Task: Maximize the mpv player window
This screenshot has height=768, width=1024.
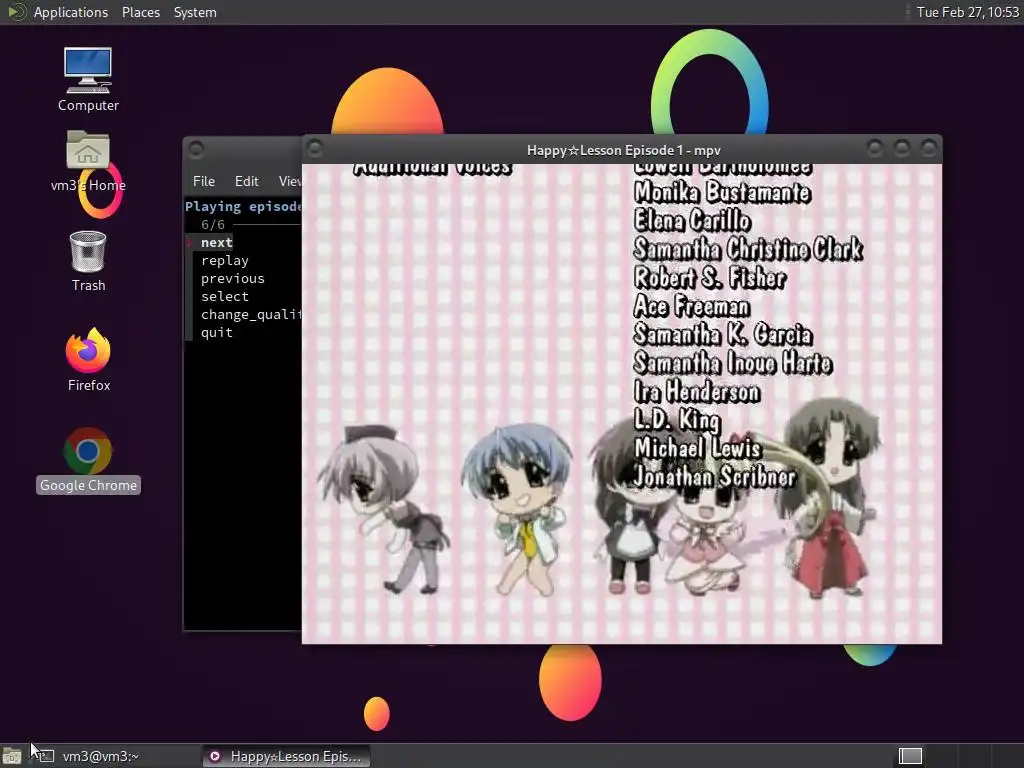Action: point(901,150)
